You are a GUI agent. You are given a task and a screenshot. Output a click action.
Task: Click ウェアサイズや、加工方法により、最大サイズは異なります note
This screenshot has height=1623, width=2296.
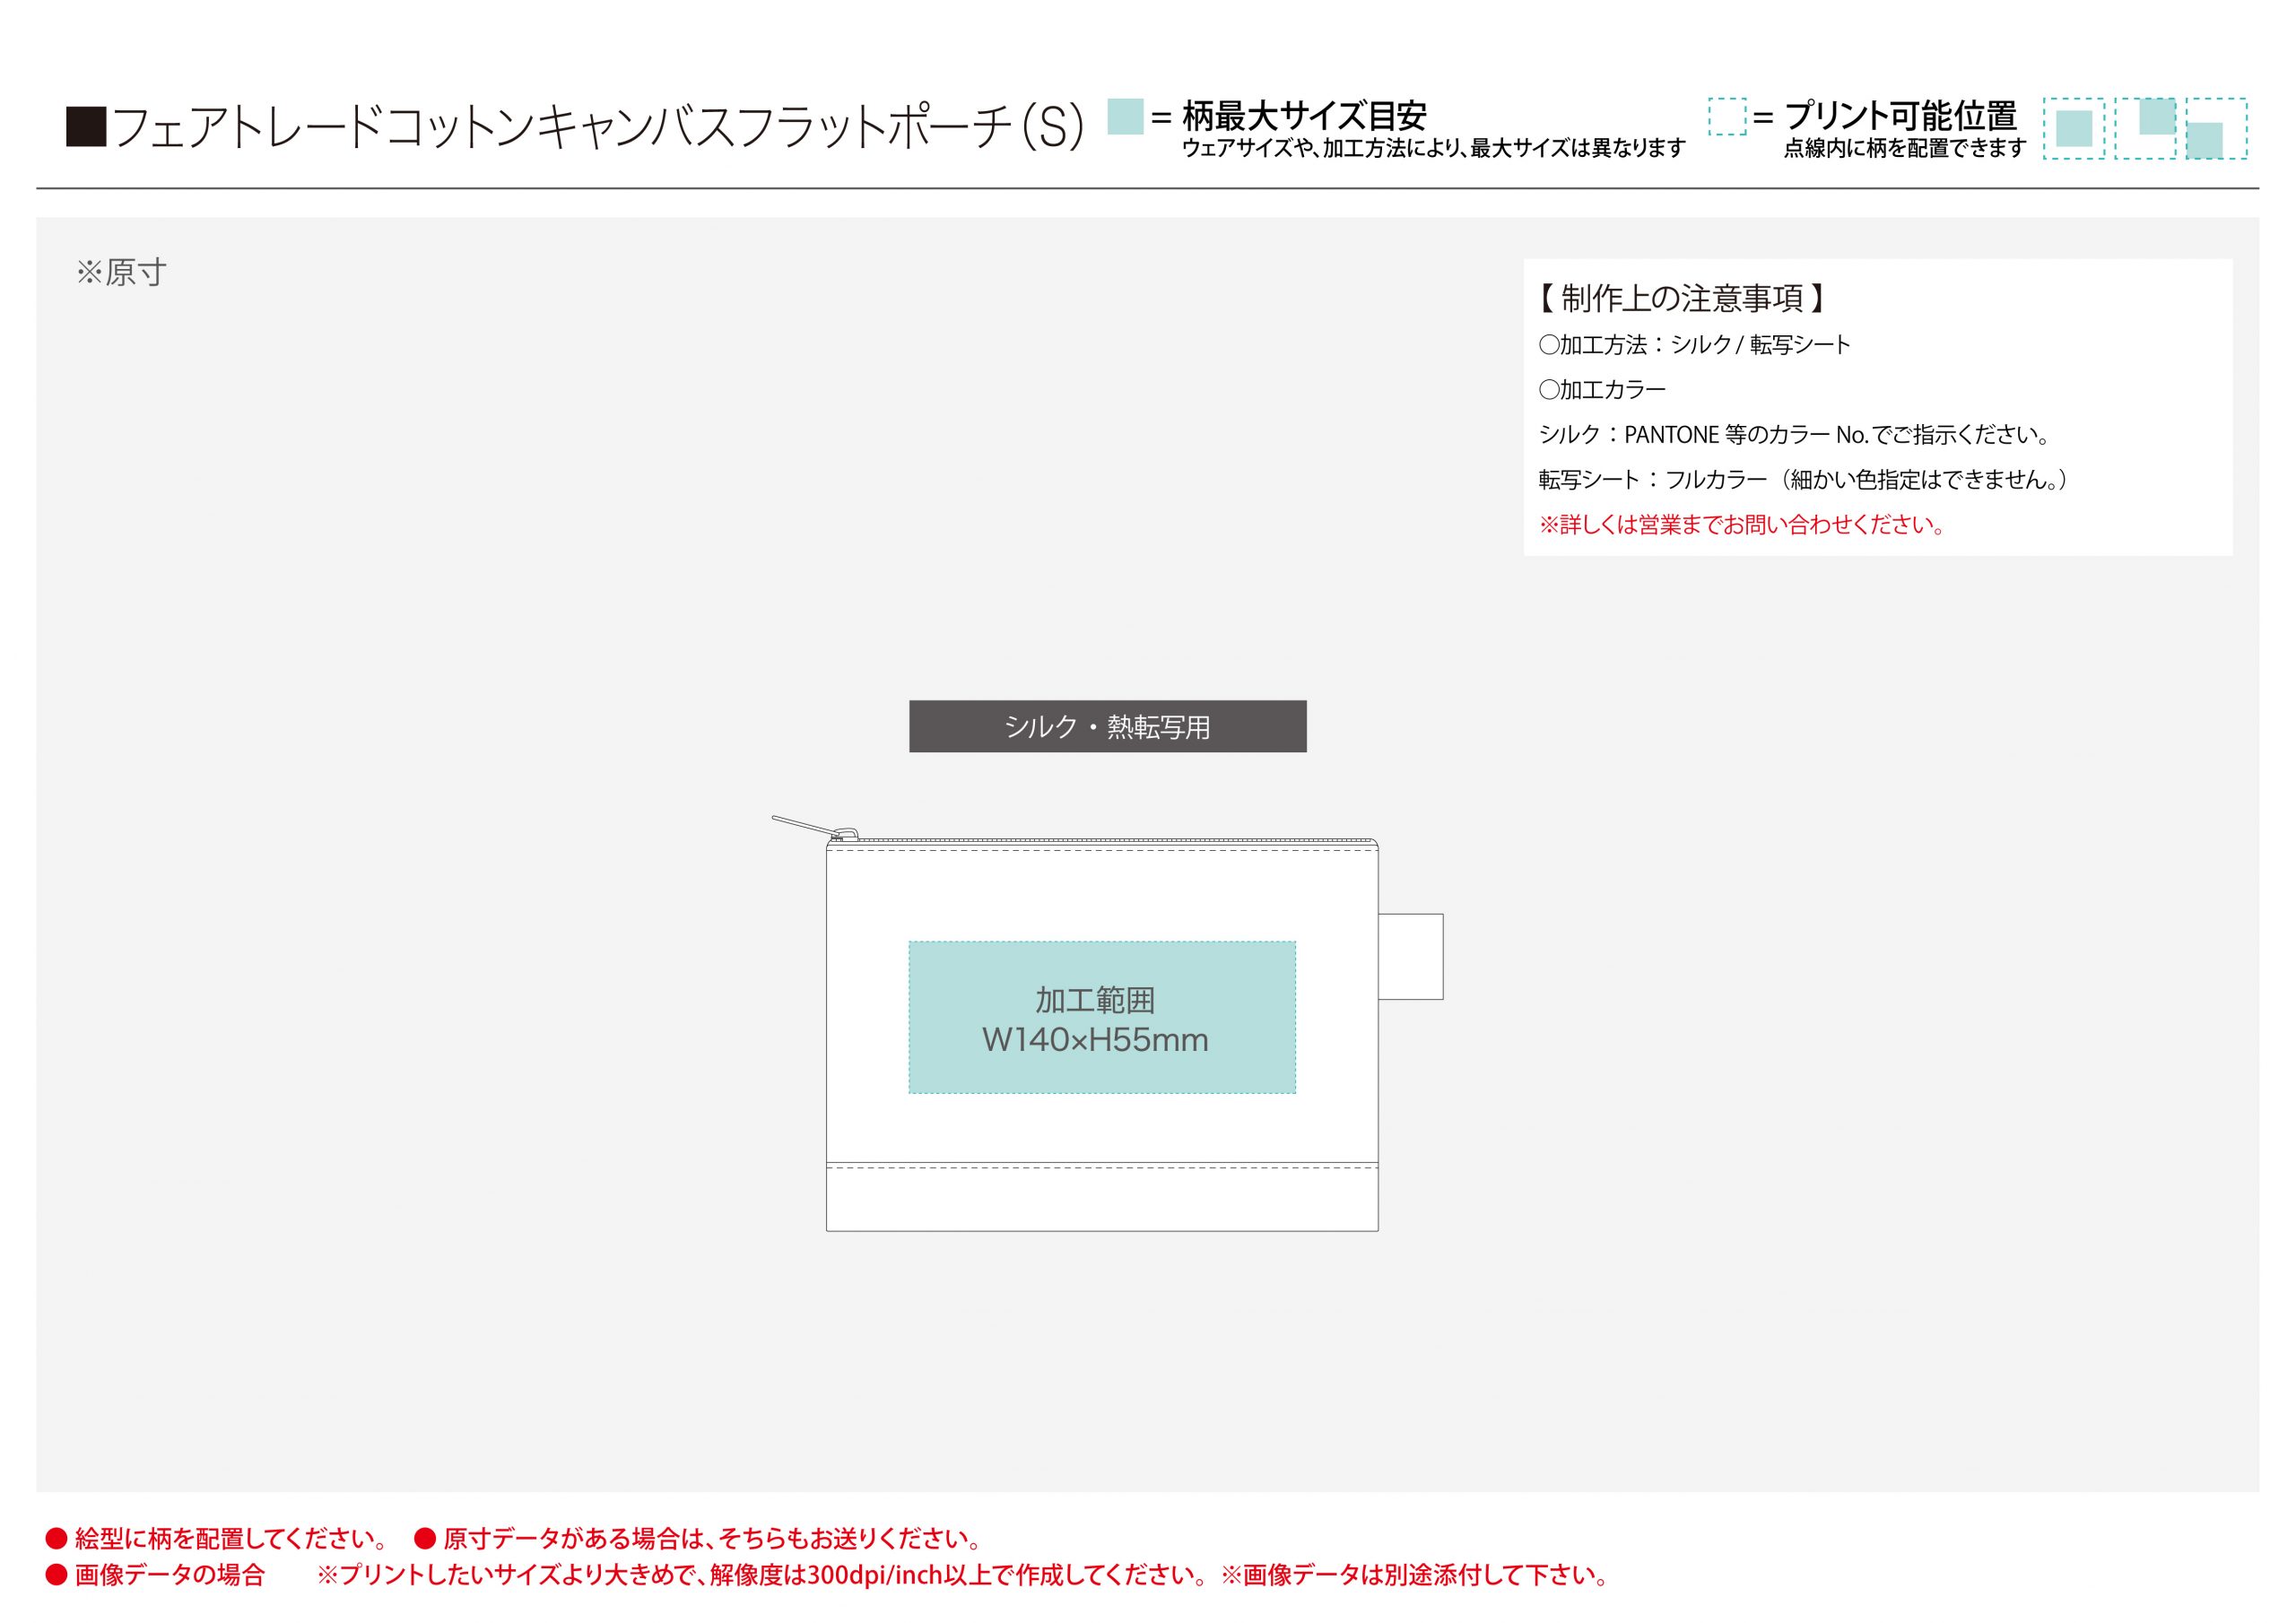[x=1433, y=148]
